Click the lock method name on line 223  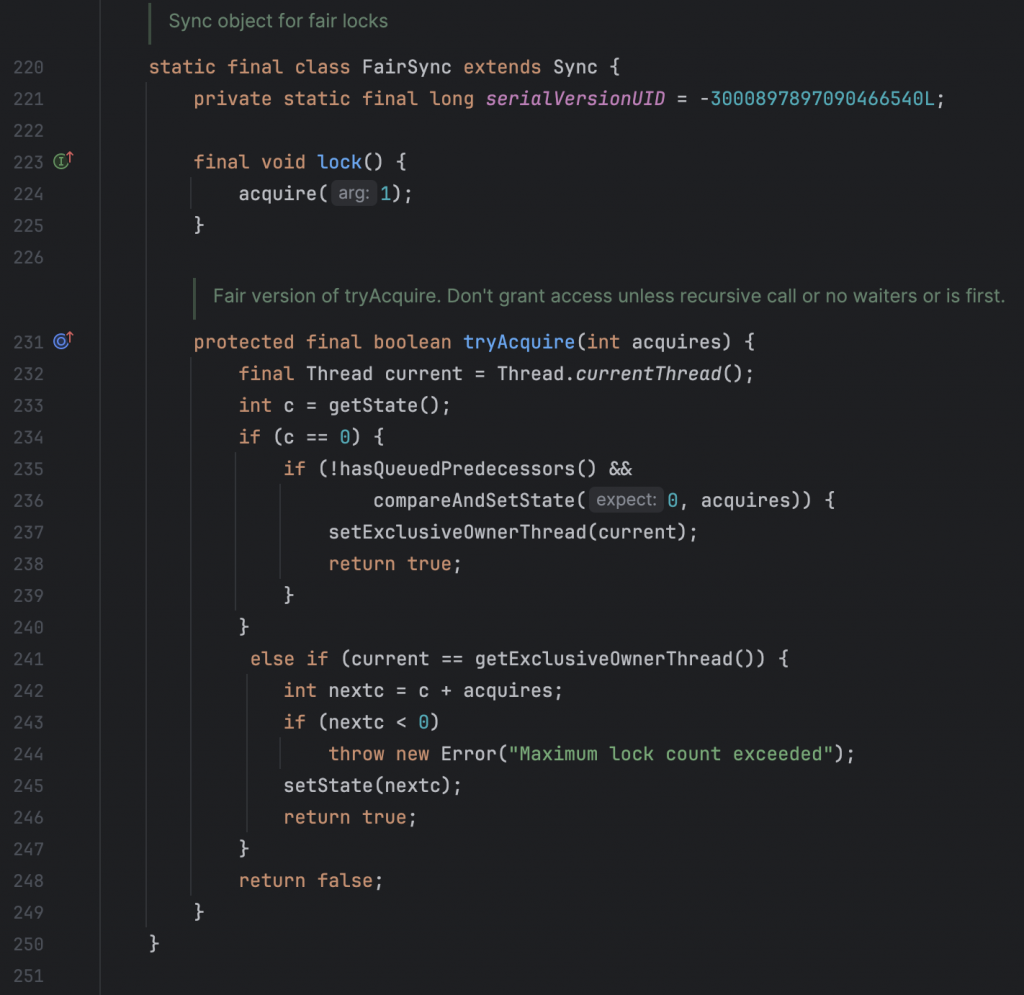pyautogui.click(x=339, y=162)
